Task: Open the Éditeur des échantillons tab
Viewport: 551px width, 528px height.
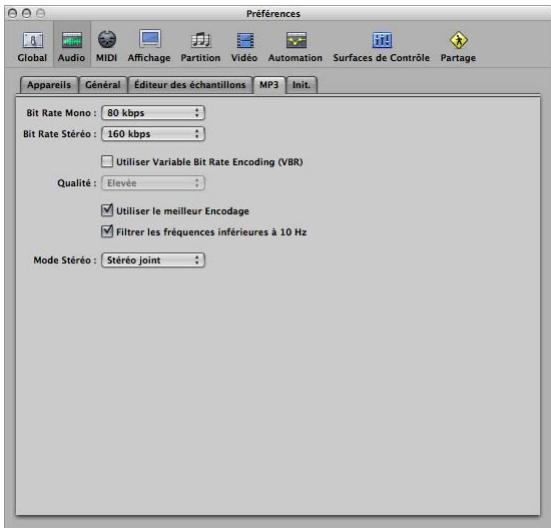Action: 190,85
